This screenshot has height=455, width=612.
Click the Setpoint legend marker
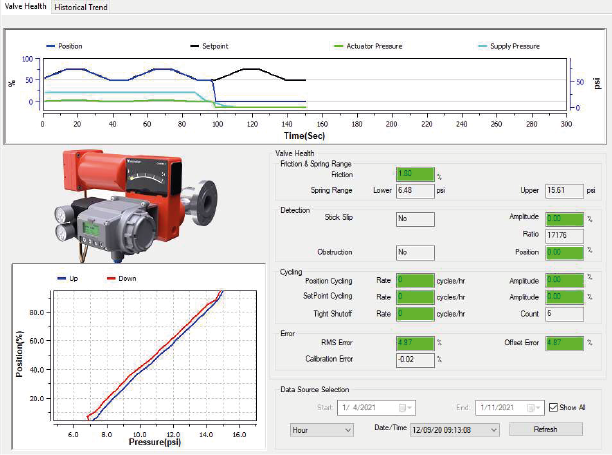click(x=196, y=45)
